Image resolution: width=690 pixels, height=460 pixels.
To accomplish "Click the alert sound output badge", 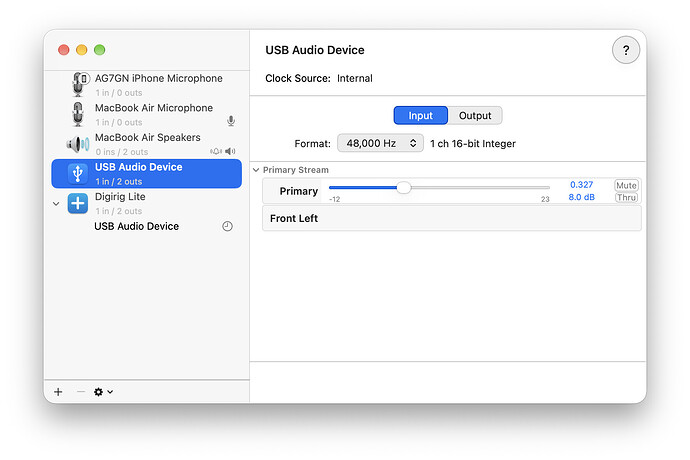I will point(216,151).
